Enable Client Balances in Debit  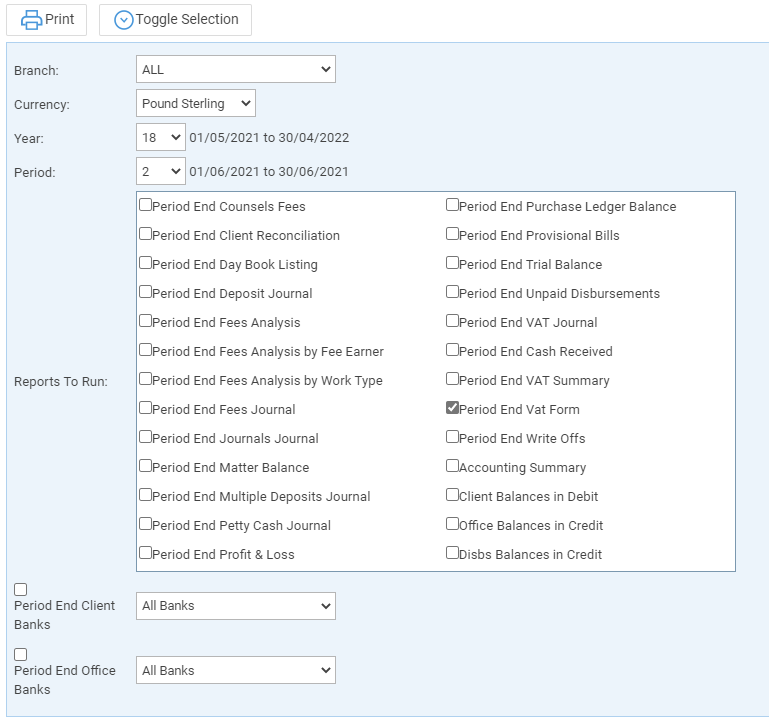pyautogui.click(x=452, y=494)
